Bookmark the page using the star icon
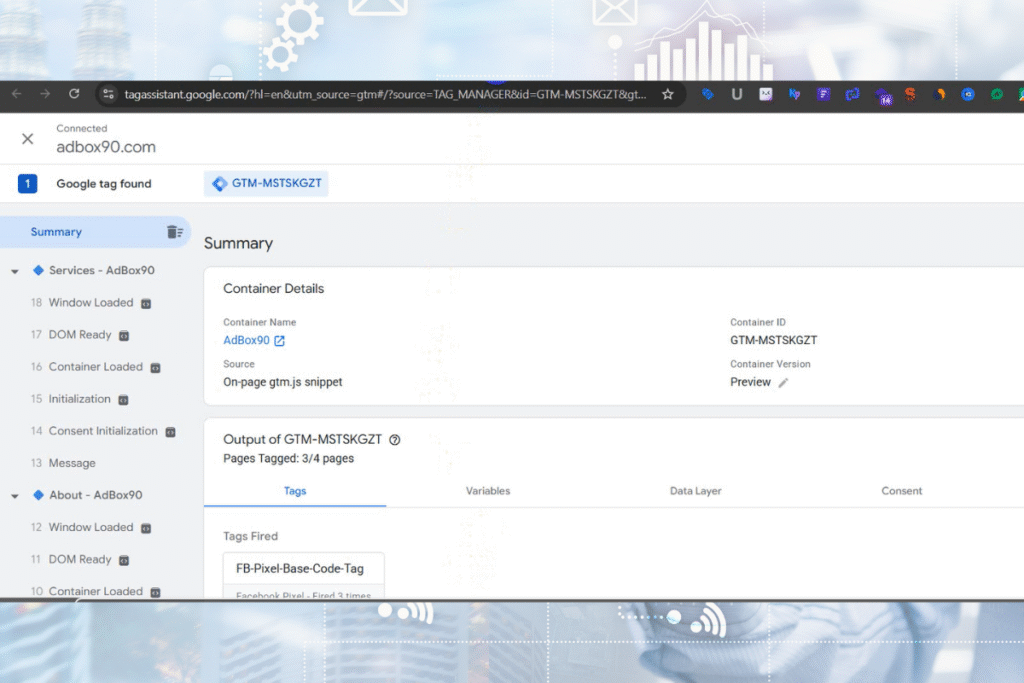 tap(667, 94)
